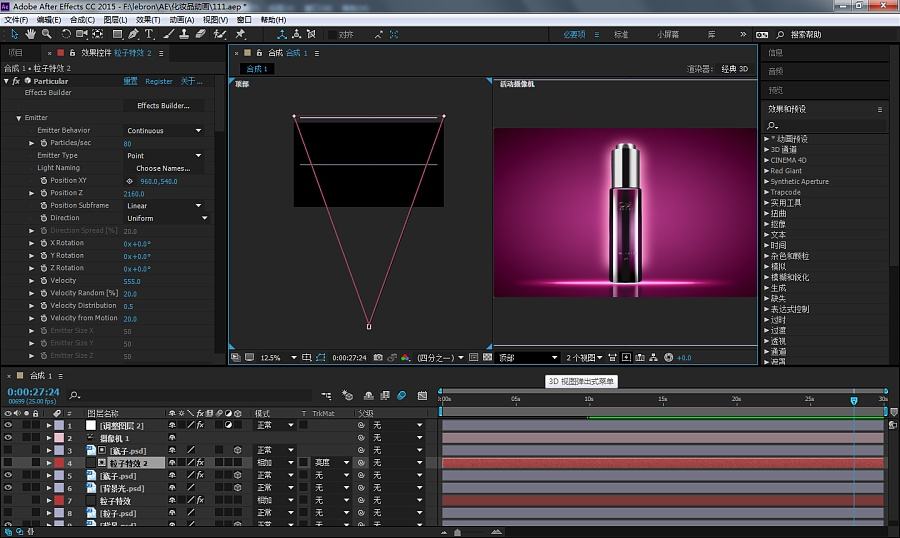Open the composition flowchart icon
This screenshot has width=900, height=538.
[653, 358]
